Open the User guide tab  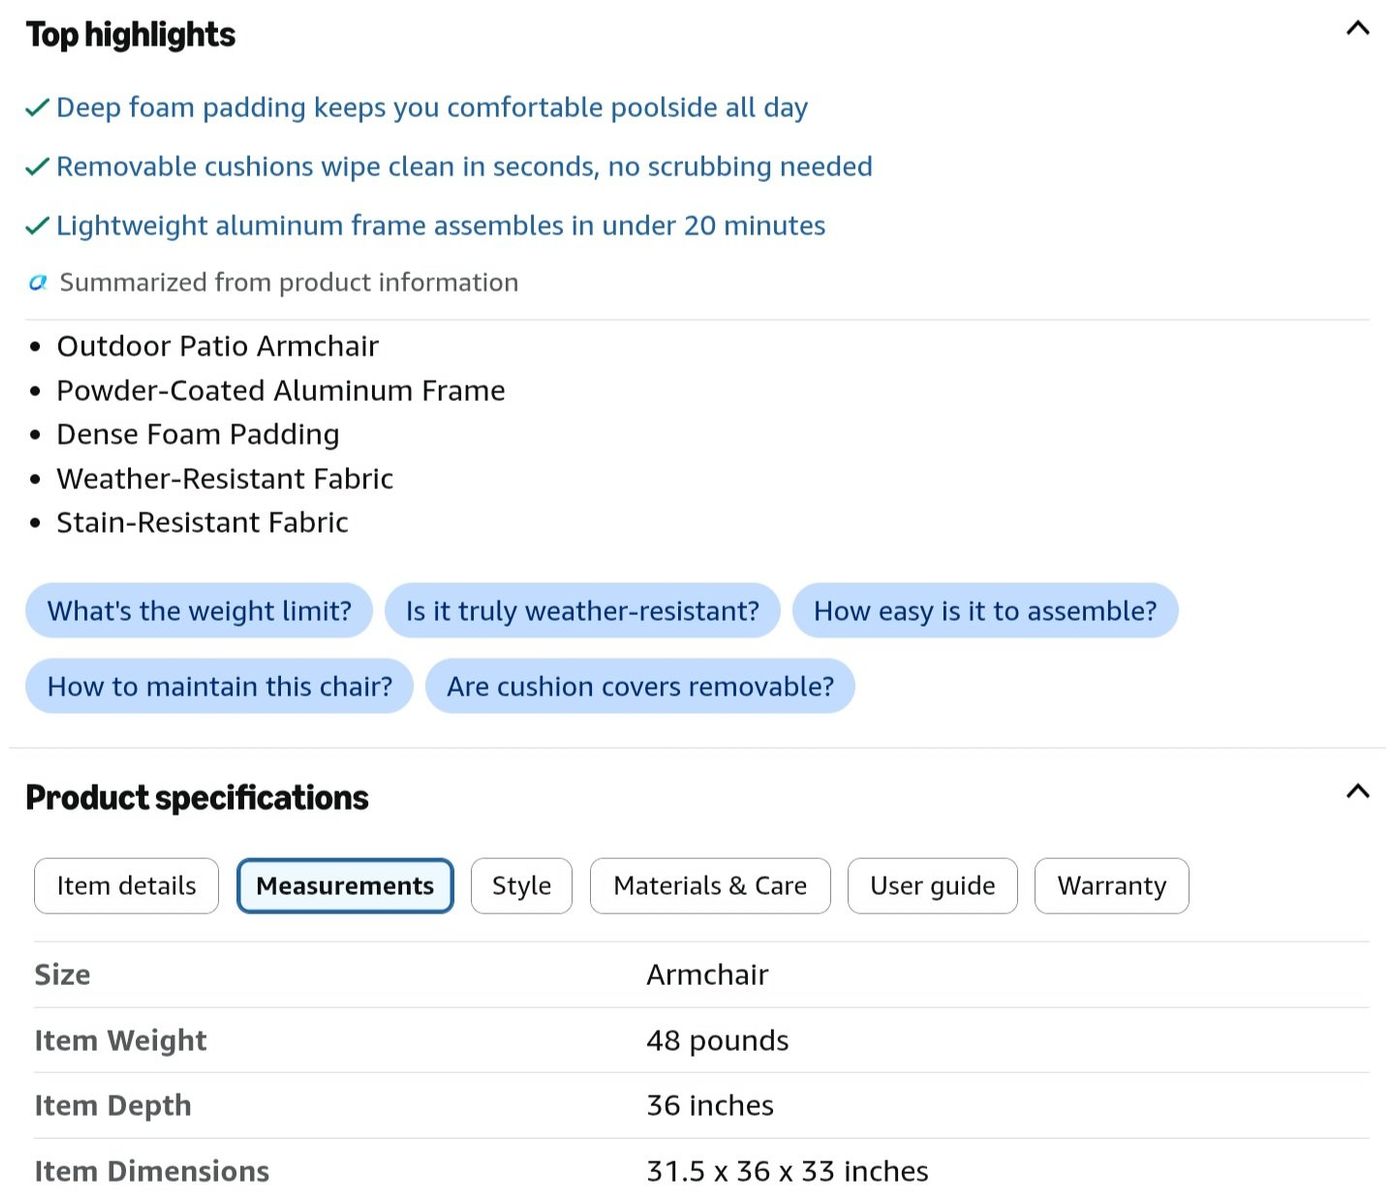tap(932, 886)
